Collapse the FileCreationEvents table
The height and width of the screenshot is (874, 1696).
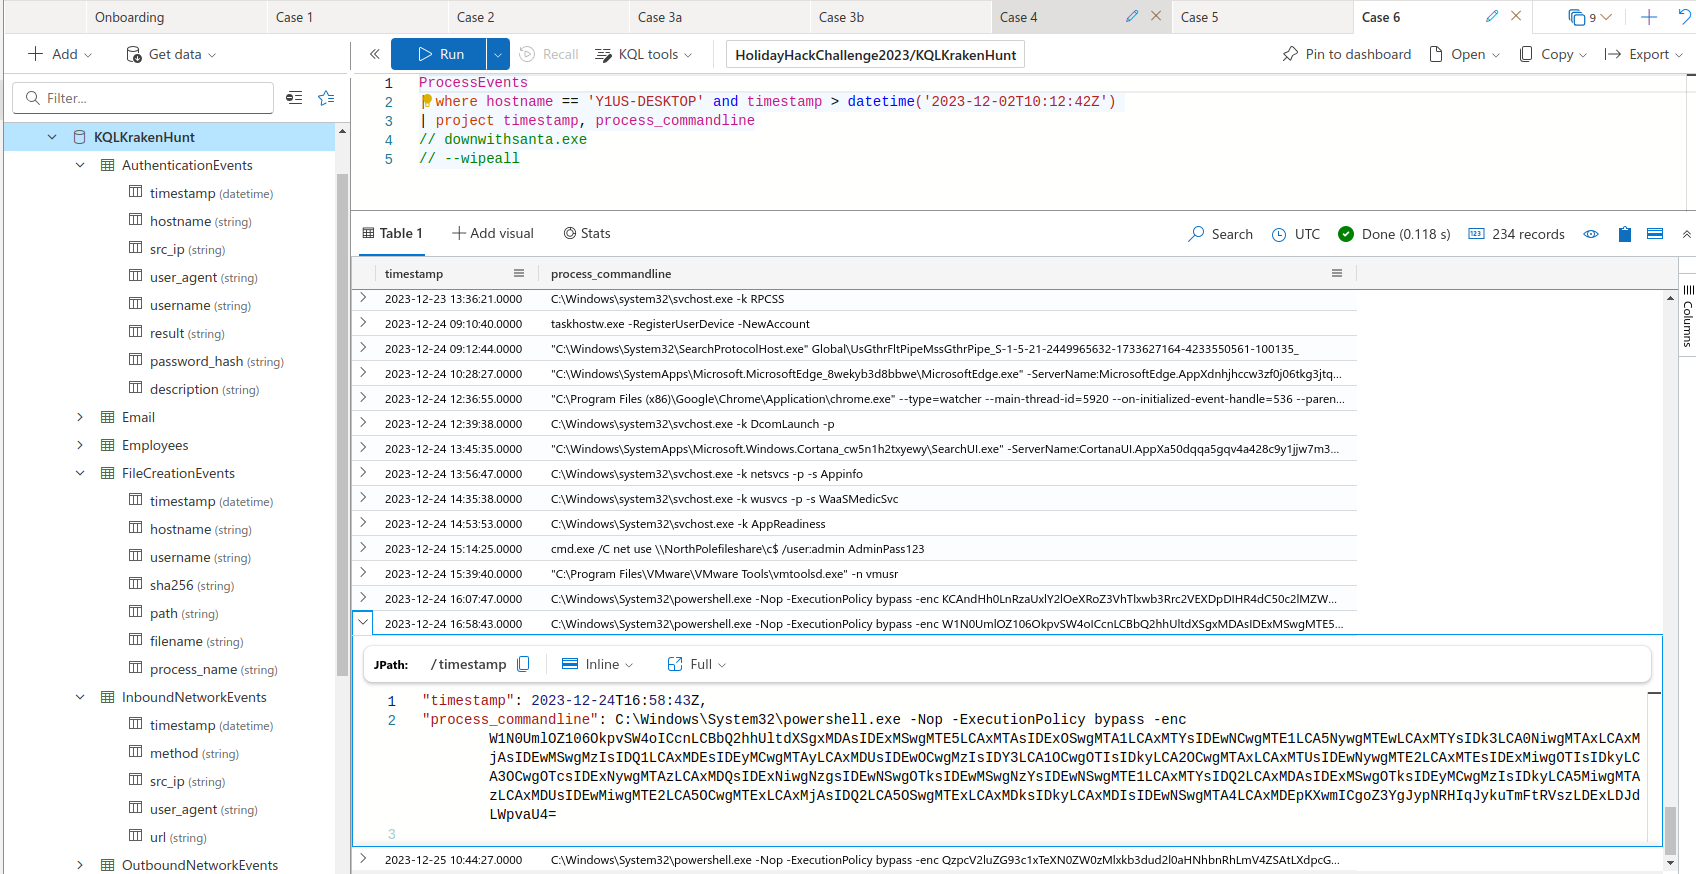click(80, 473)
